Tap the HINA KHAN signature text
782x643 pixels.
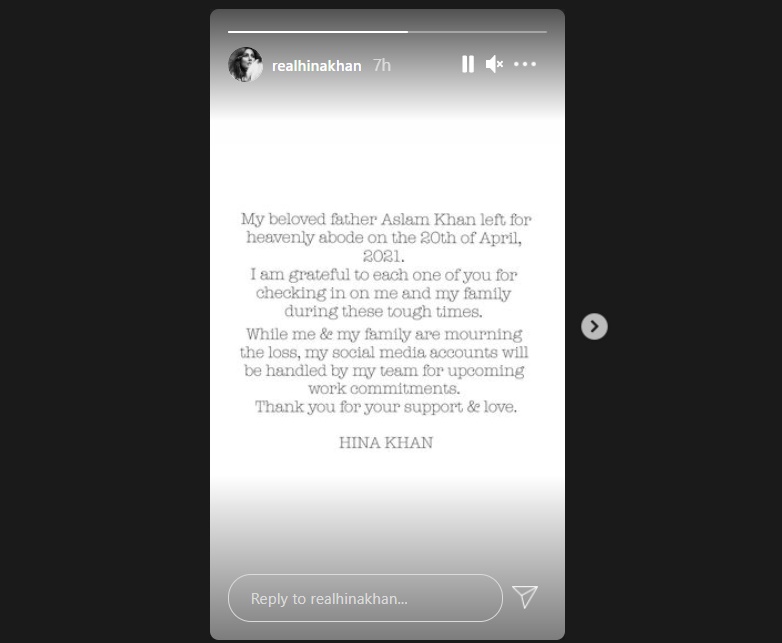point(386,442)
